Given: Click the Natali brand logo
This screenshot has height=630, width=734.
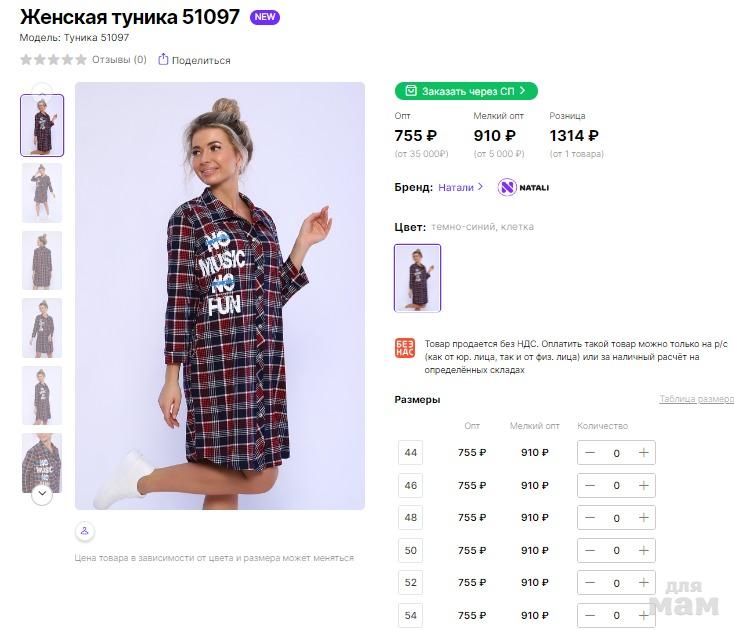Looking at the screenshot, I should click(507, 187).
